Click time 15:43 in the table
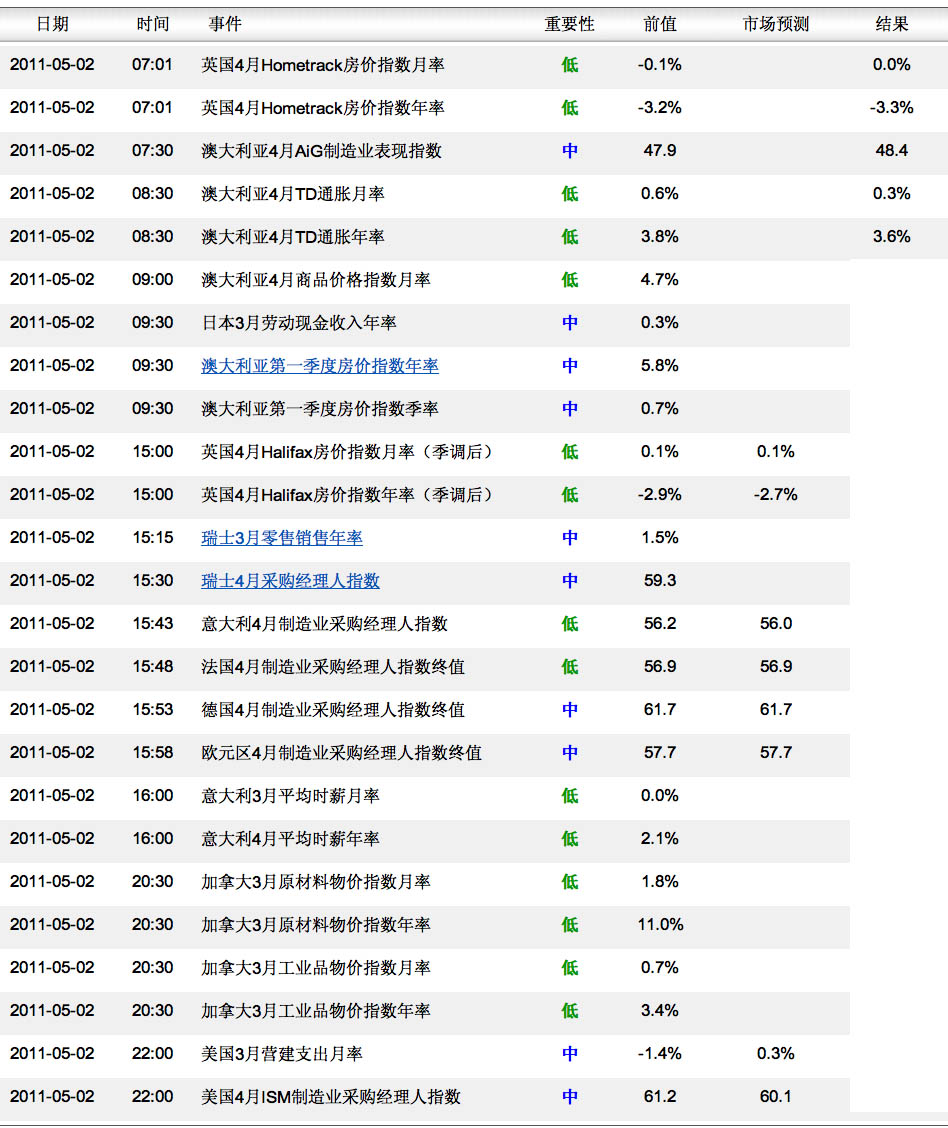Image resolution: width=948 pixels, height=1128 pixels. click(152, 624)
